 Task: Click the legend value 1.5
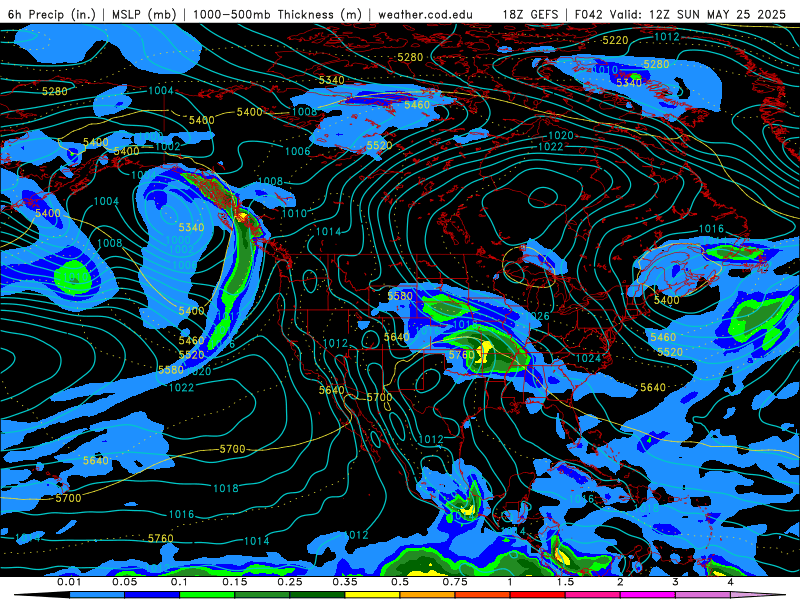[x=565, y=582]
